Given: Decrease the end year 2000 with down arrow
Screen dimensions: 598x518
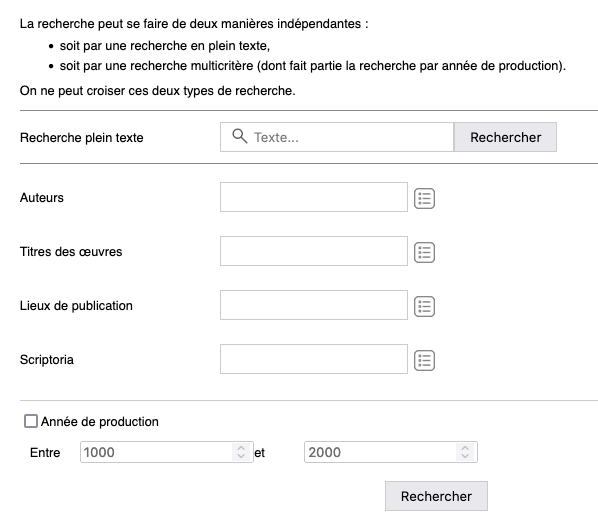Looking at the screenshot, I should coord(465,456).
